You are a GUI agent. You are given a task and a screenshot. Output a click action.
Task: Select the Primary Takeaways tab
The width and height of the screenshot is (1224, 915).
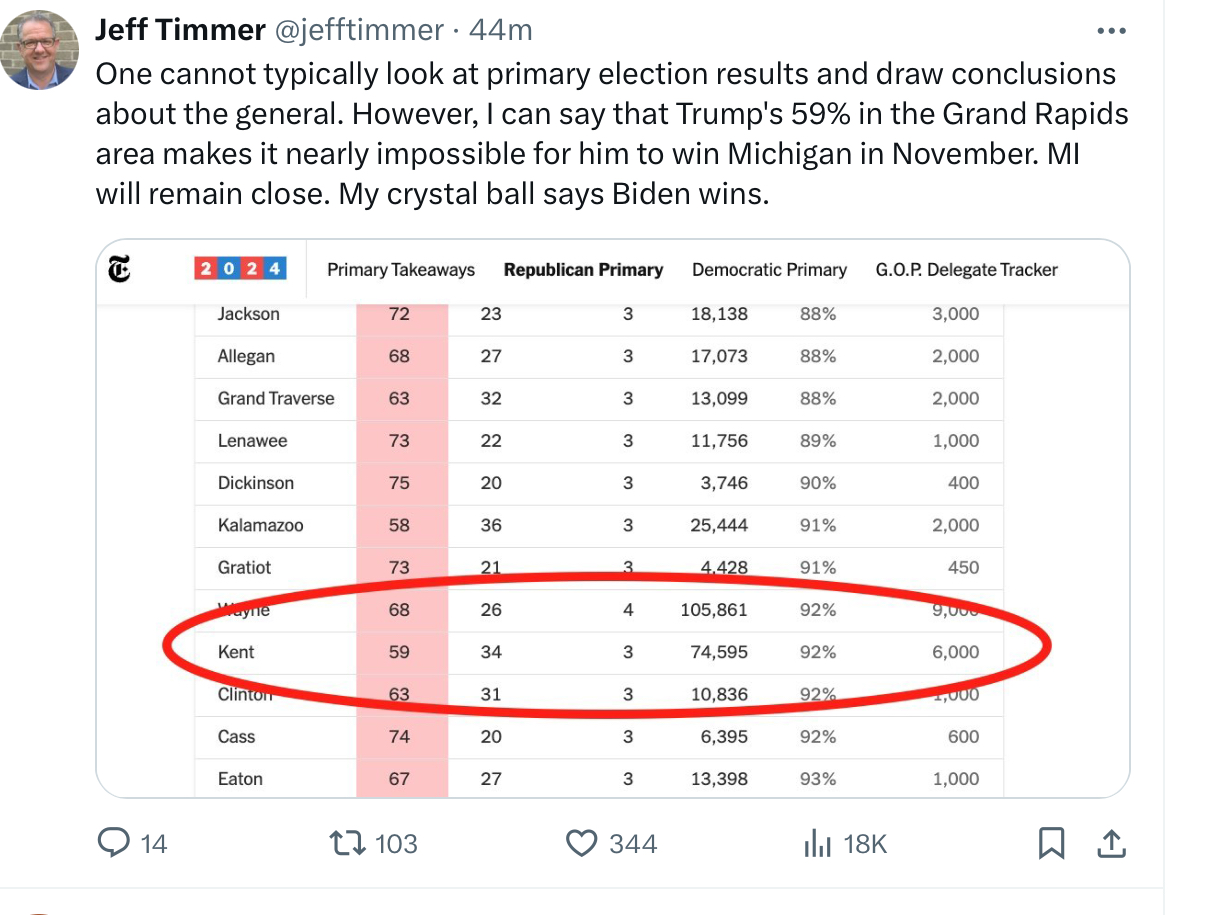[x=401, y=270]
